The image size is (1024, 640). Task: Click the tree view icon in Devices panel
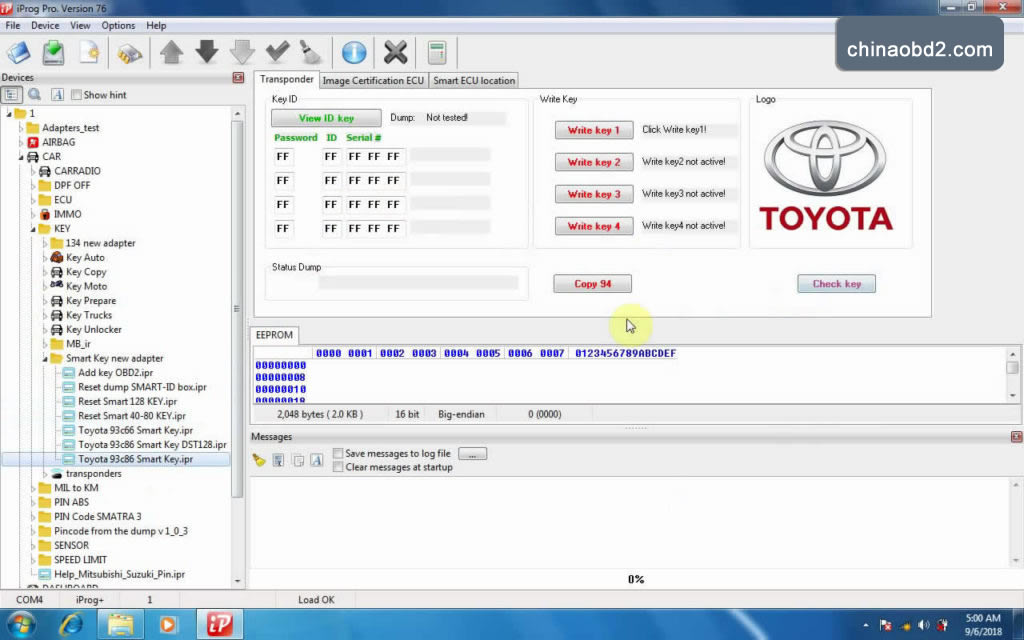coord(11,95)
